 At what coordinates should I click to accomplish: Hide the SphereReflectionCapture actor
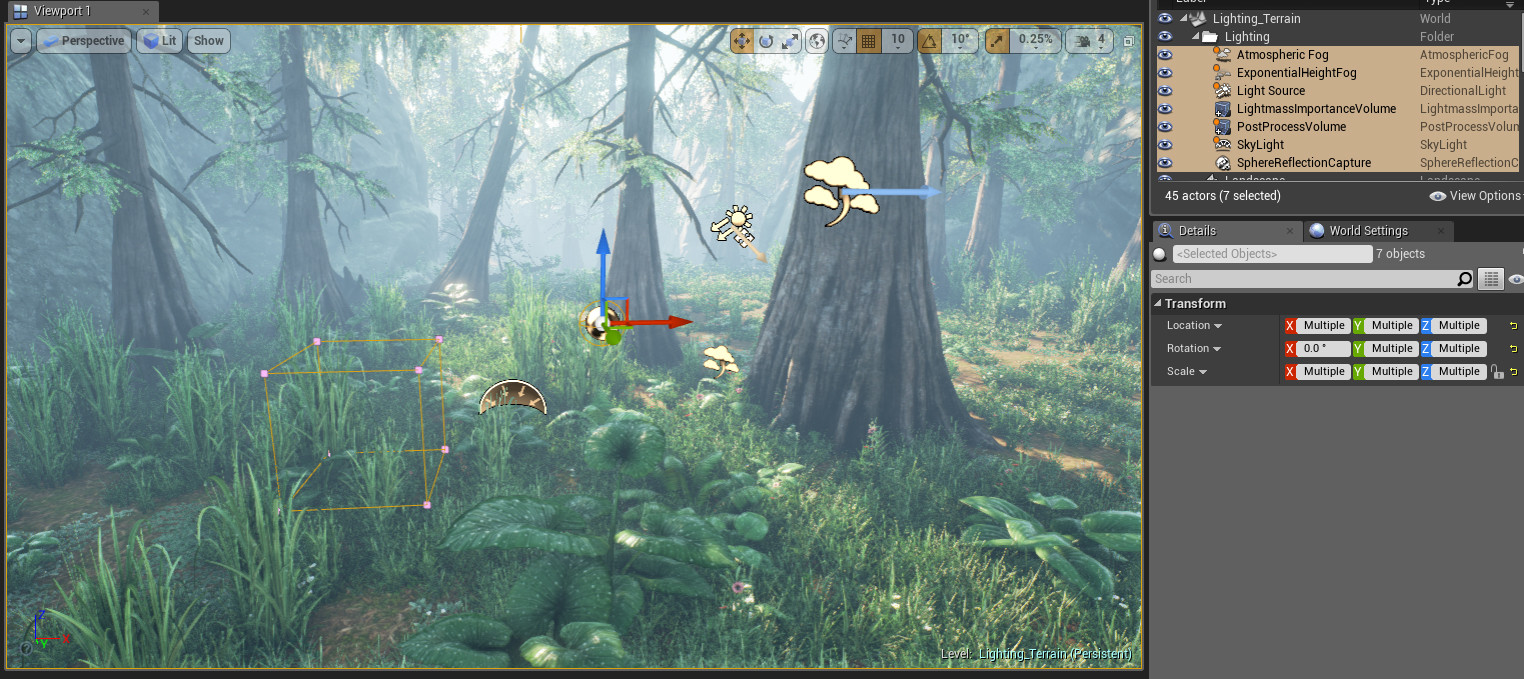point(1164,162)
